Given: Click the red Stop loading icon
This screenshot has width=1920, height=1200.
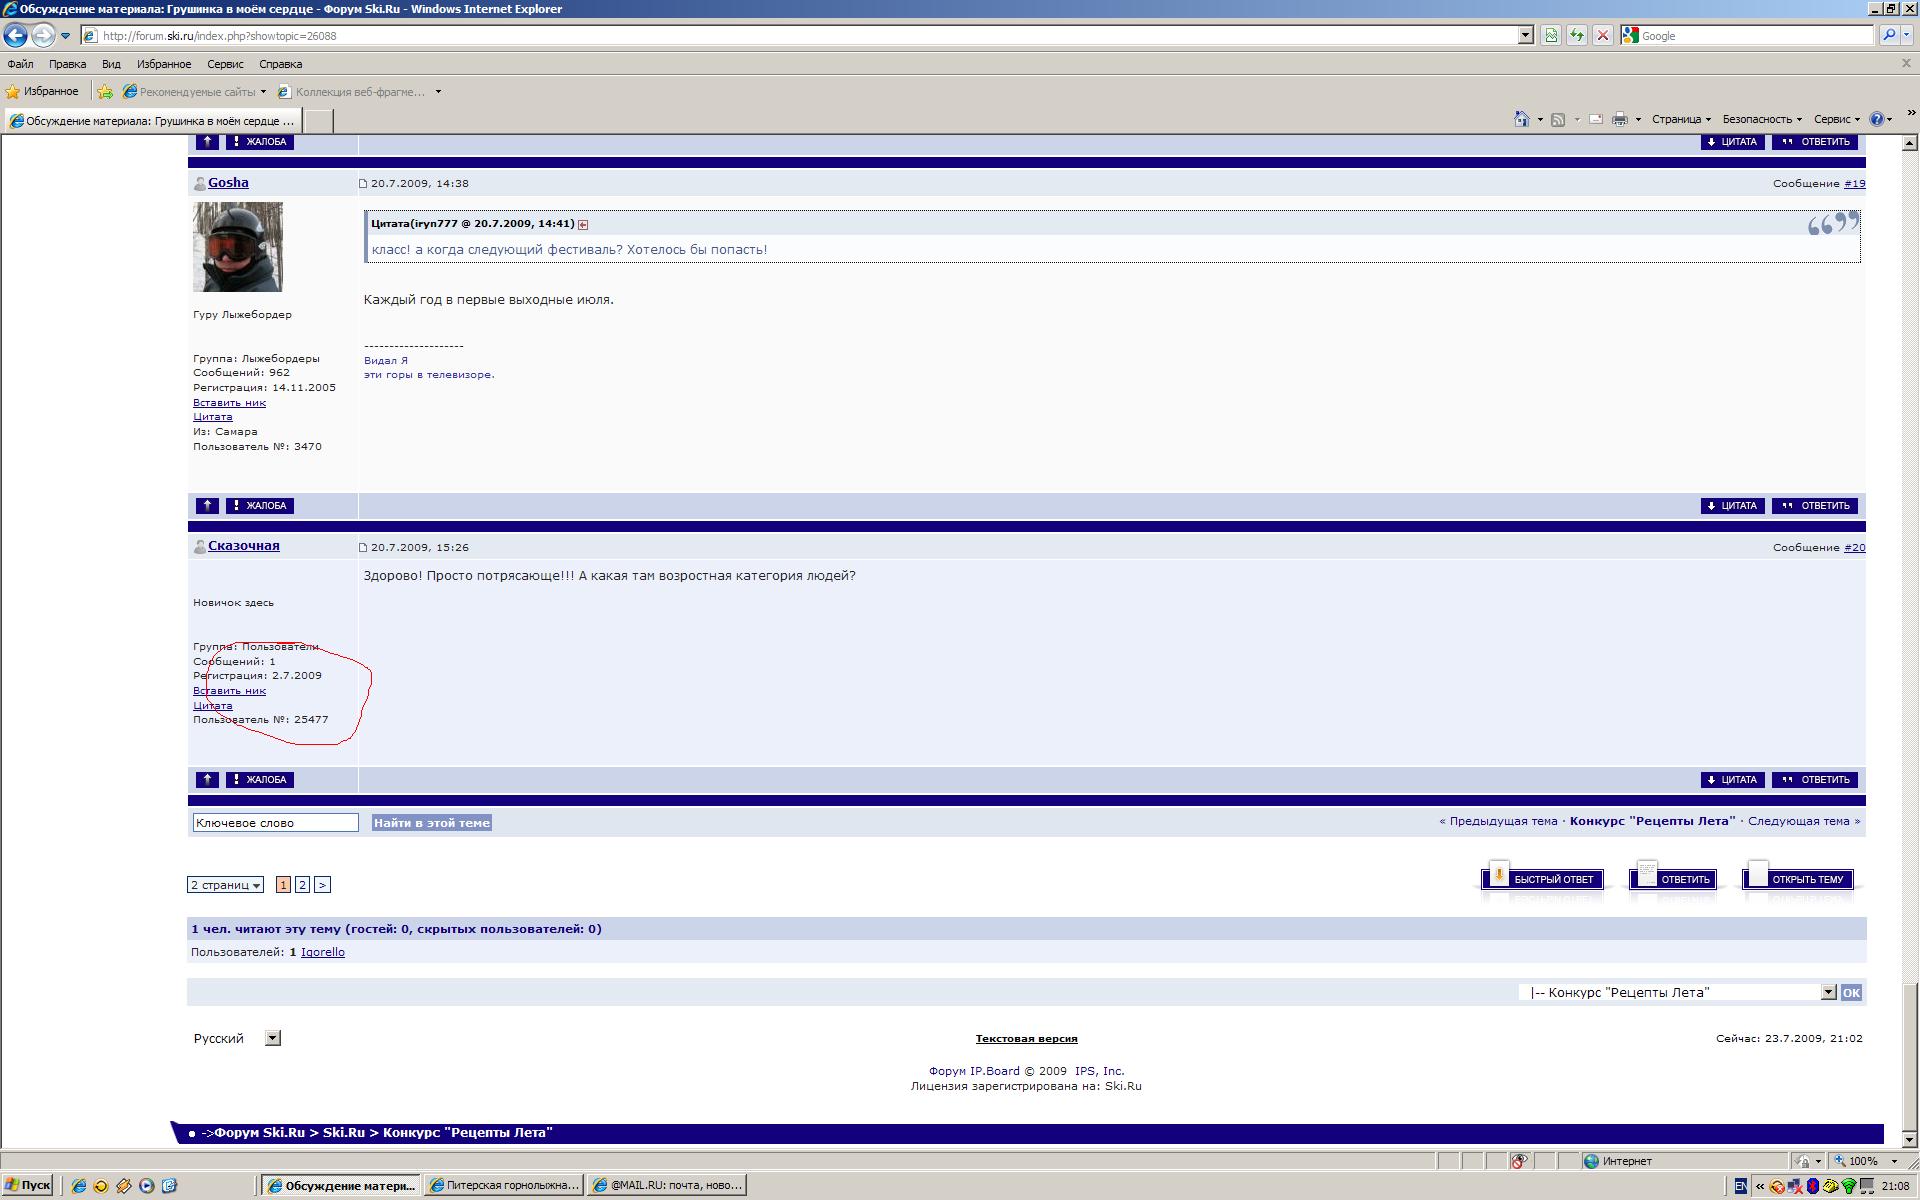Looking at the screenshot, I should pos(1603,36).
